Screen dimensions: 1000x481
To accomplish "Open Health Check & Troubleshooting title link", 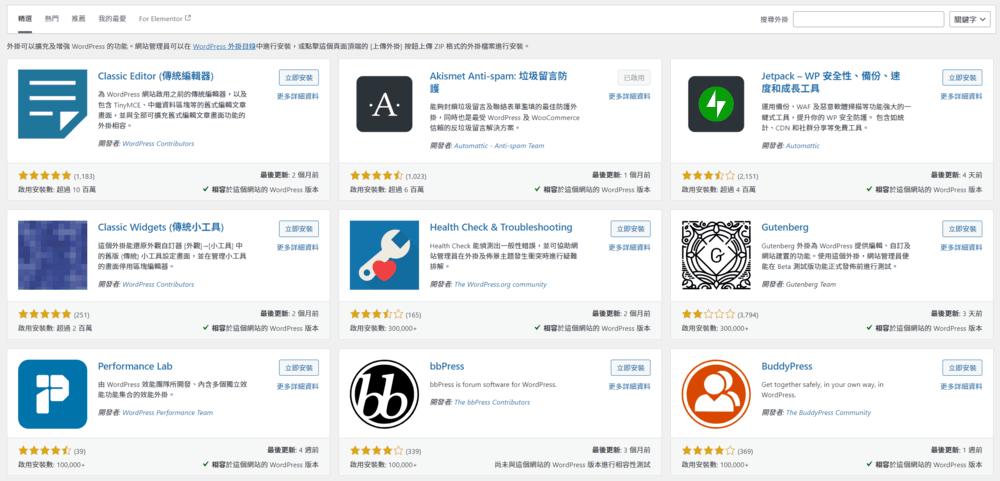I will (x=501, y=227).
